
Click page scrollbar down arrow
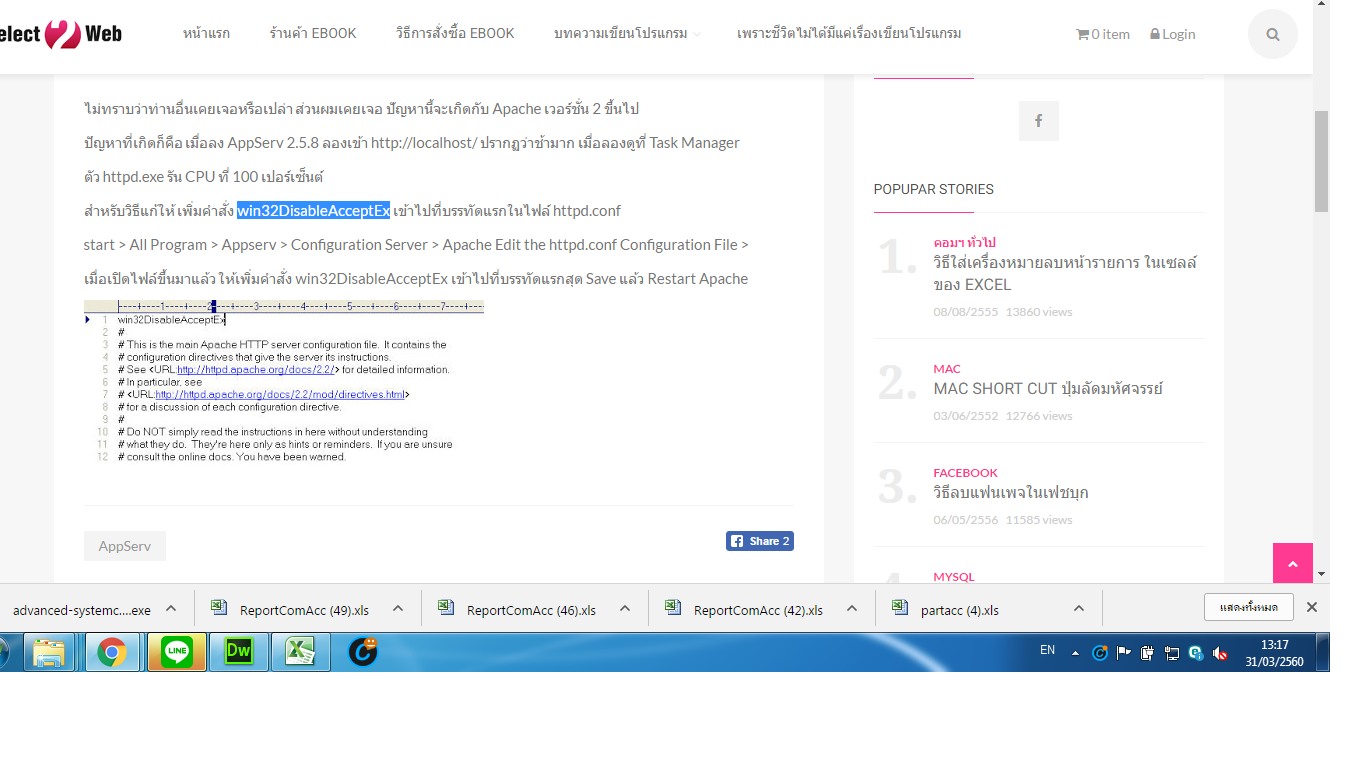tap(1321, 575)
